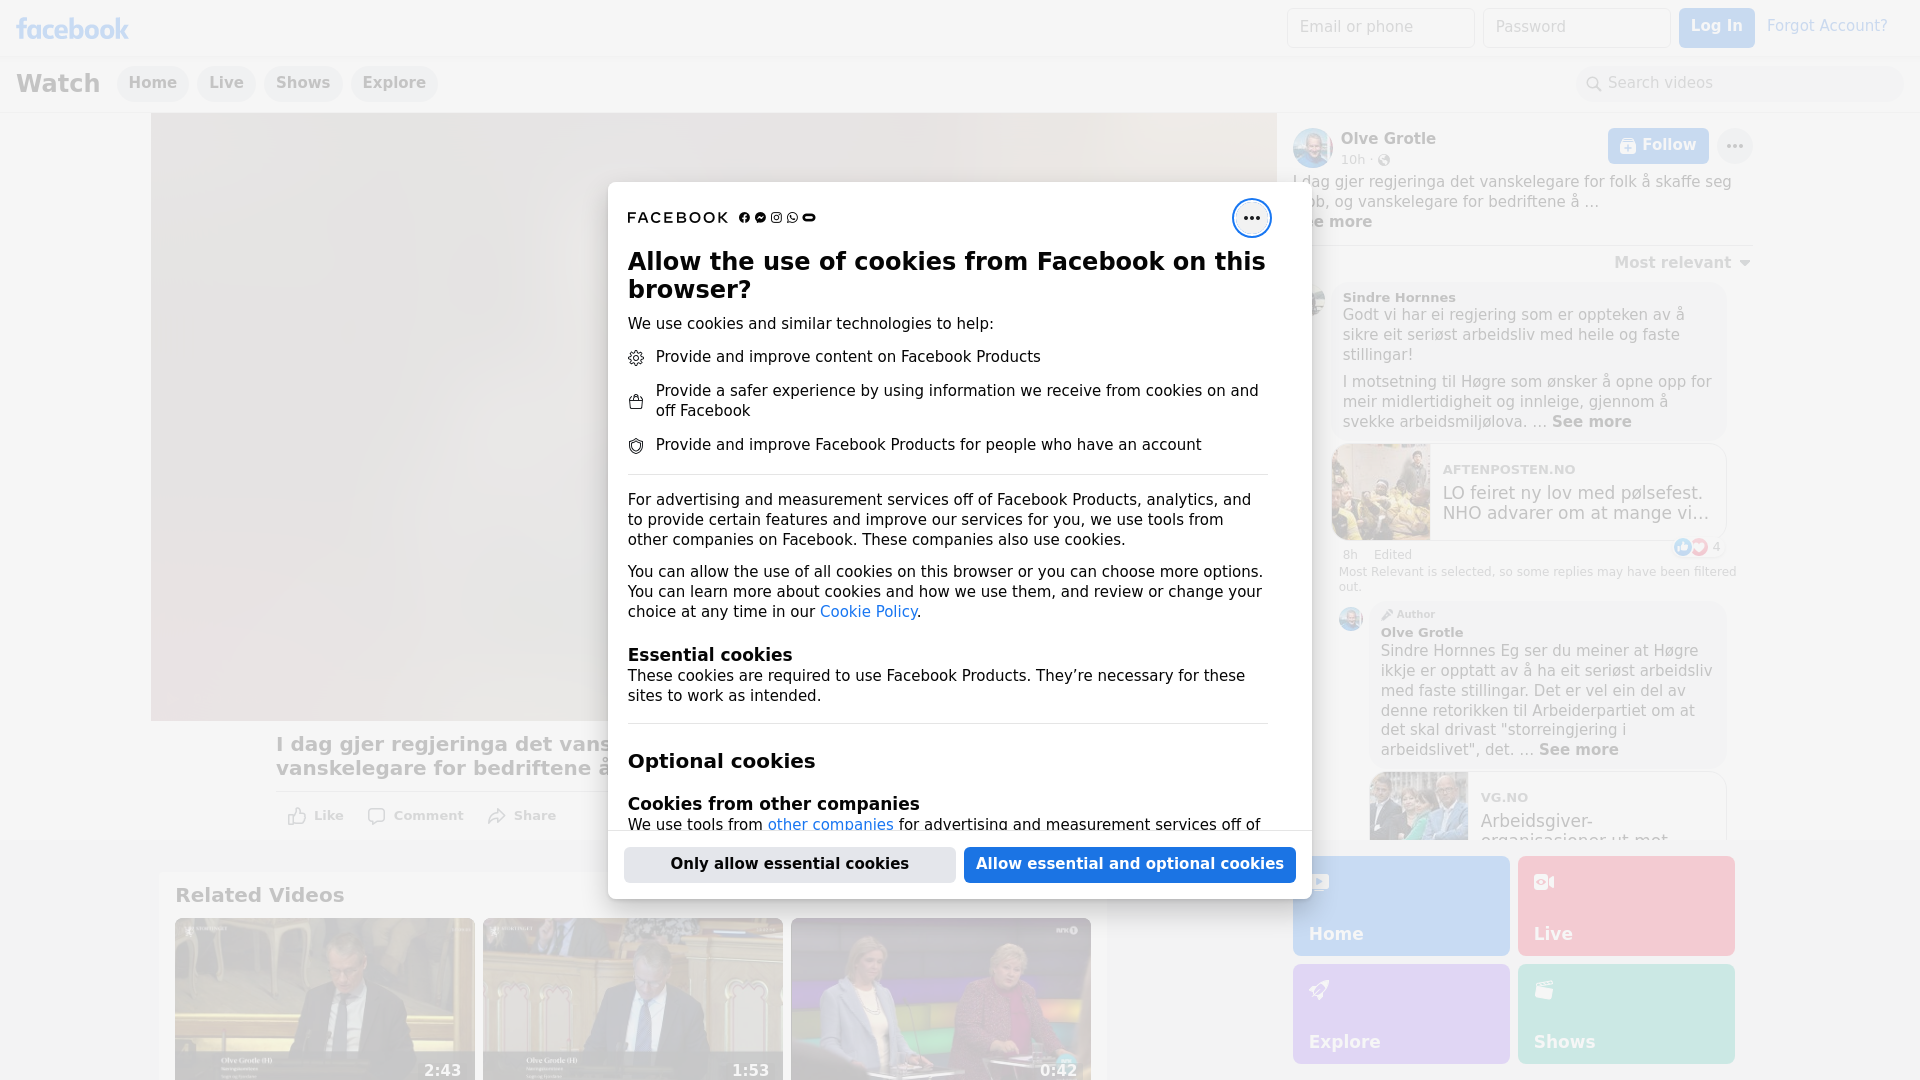1920x1080 pixels.
Task: Click the Search videos field
Action: pyautogui.click(x=1740, y=84)
